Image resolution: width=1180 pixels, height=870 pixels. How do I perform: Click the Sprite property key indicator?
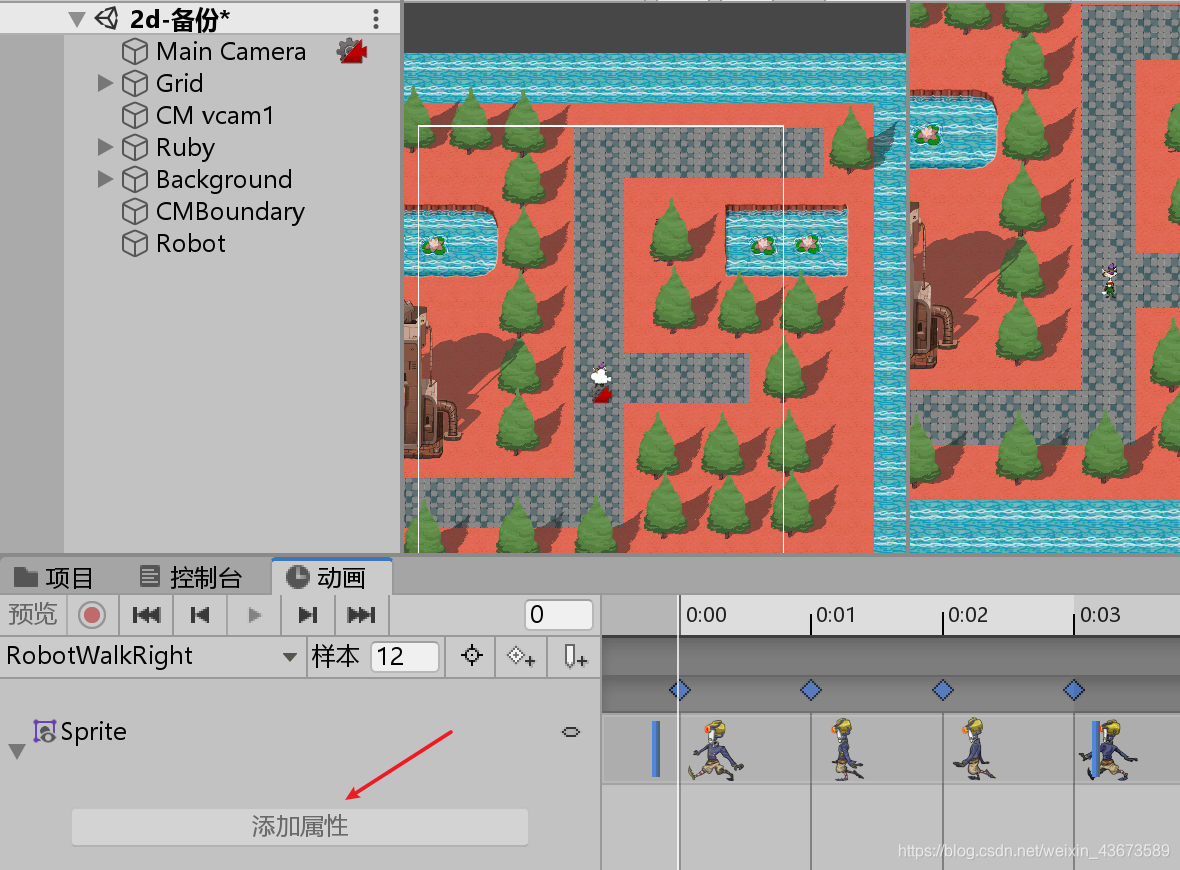click(571, 732)
